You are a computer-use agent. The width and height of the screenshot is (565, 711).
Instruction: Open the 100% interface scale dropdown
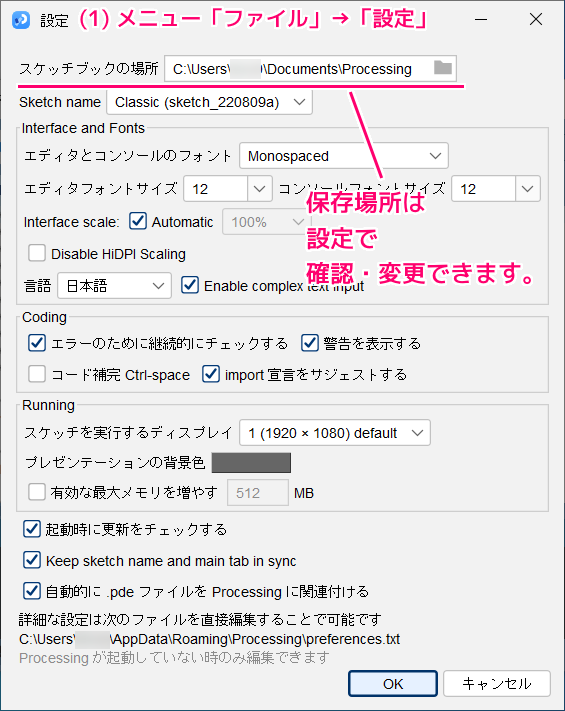pyautogui.click(x=267, y=222)
